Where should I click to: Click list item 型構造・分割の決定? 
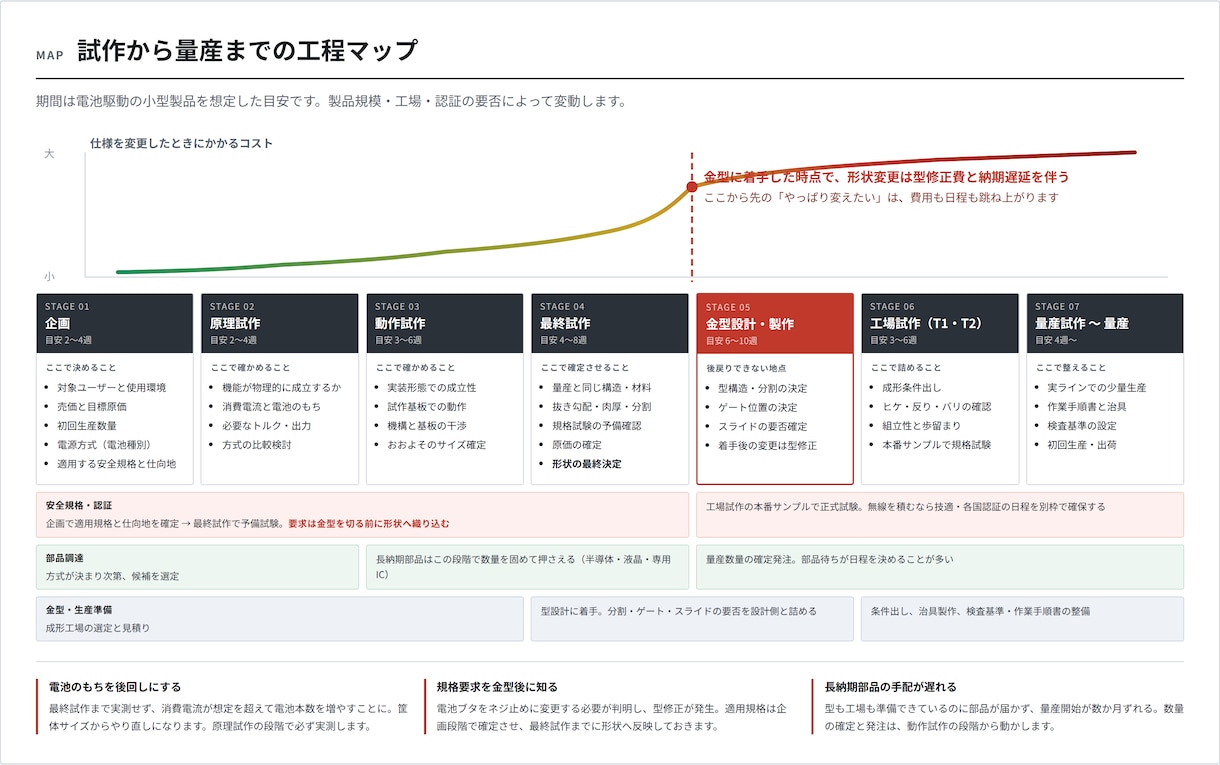click(763, 388)
